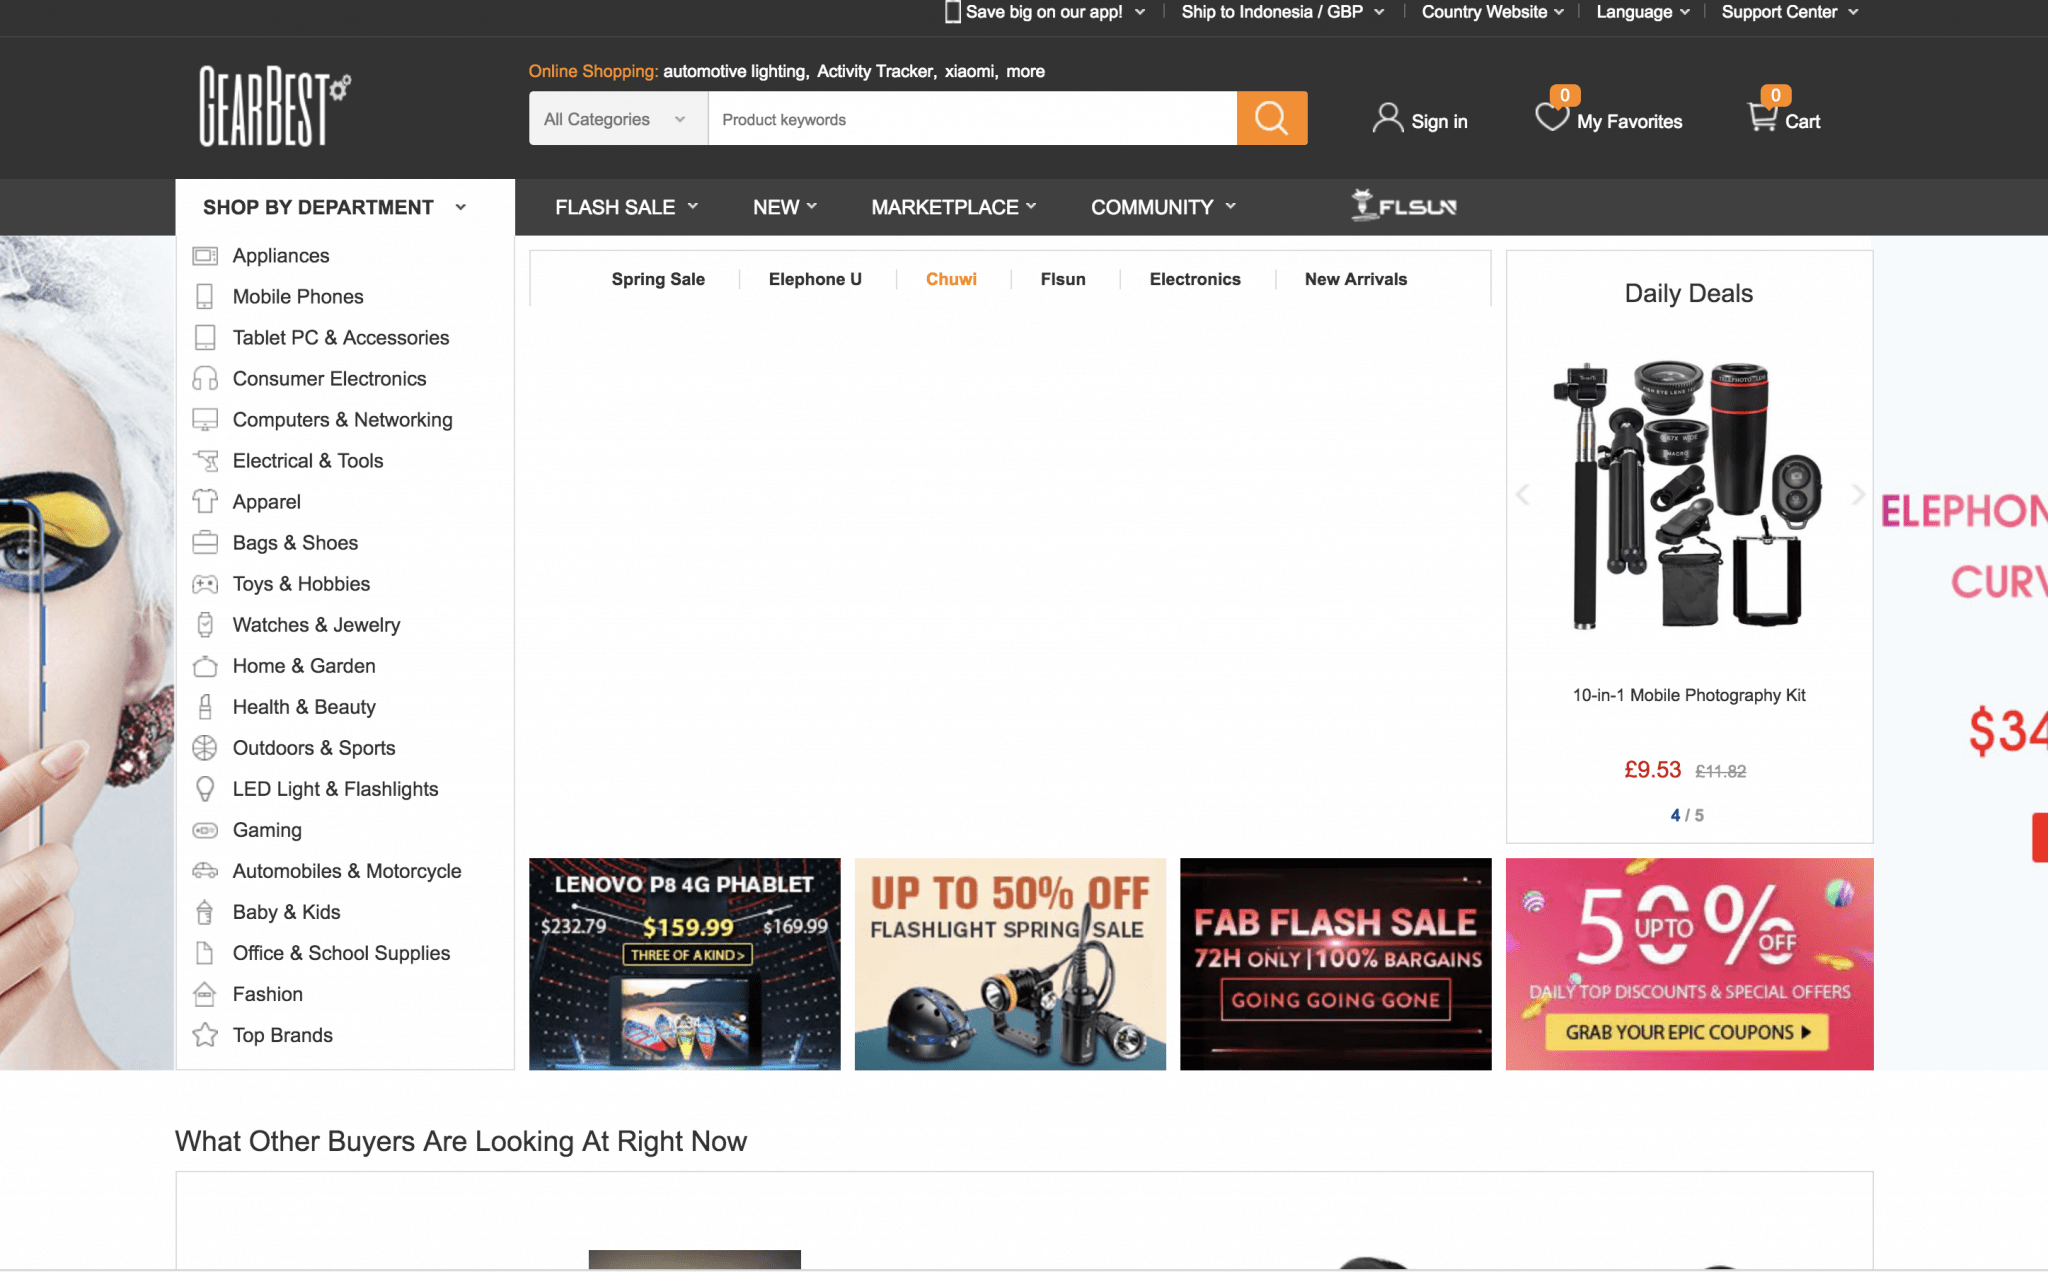Image resolution: width=2048 pixels, height=1272 pixels.
Task: Click the My Favorites heart icon
Action: [x=1552, y=116]
